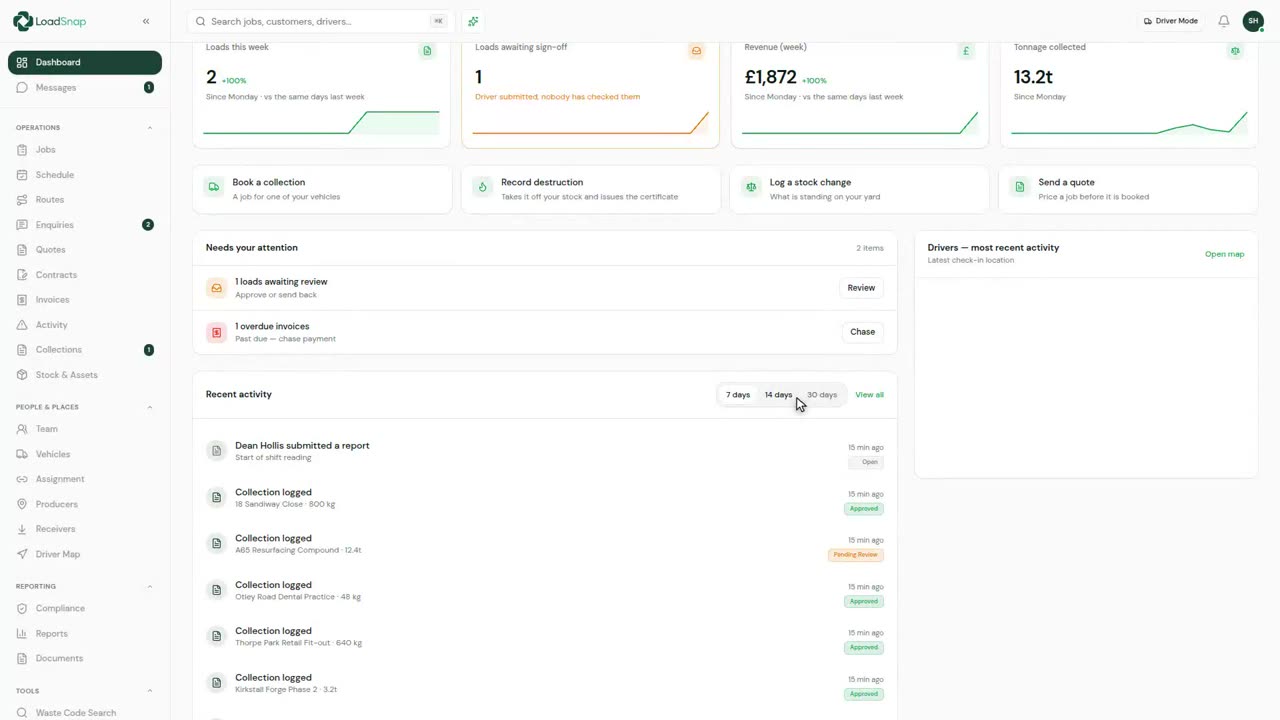Click the Revenue pound sign icon
Viewport: 1280px width, 720px height.
click(966, 51)
